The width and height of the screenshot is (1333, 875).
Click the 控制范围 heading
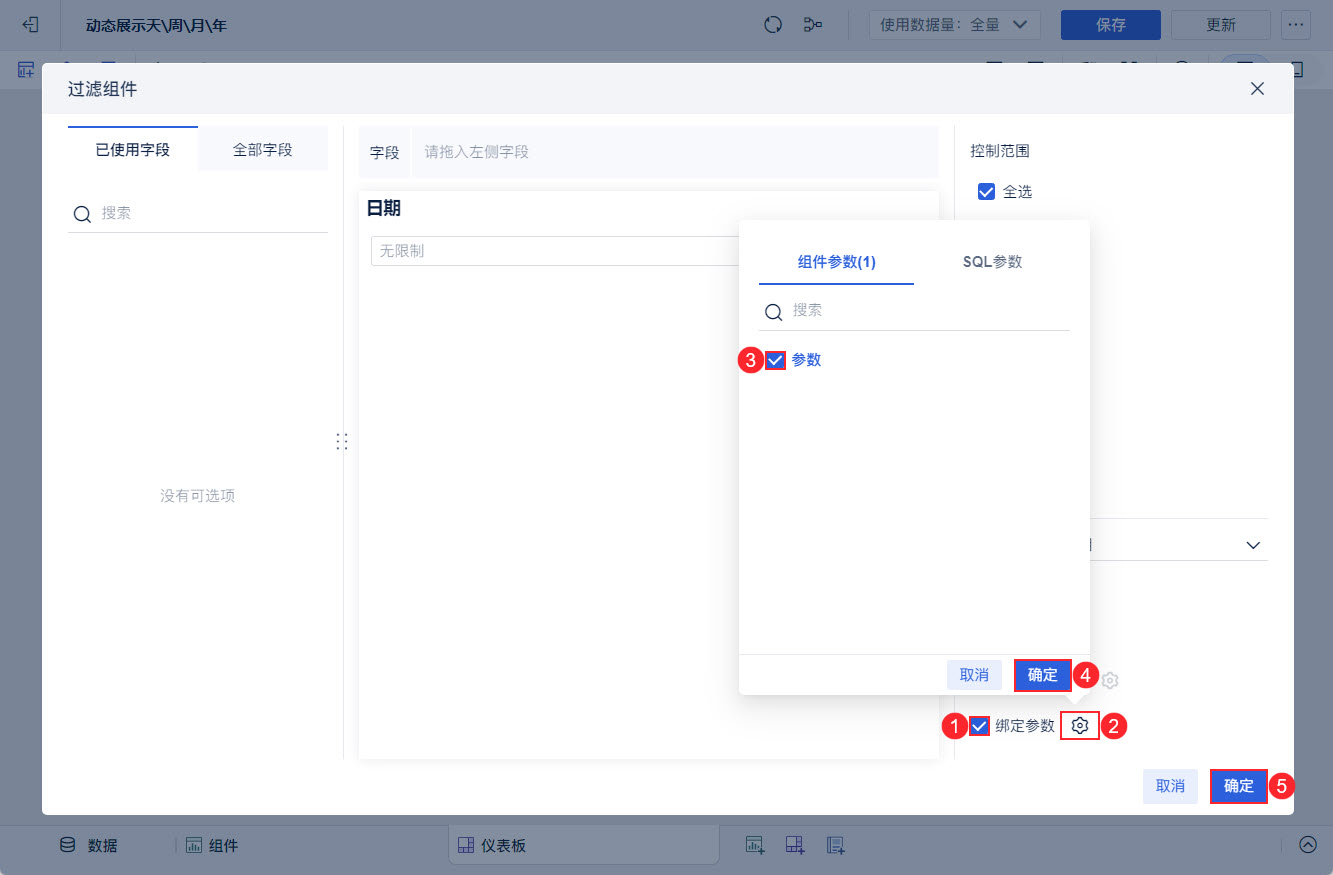[x=1000, y=151]
